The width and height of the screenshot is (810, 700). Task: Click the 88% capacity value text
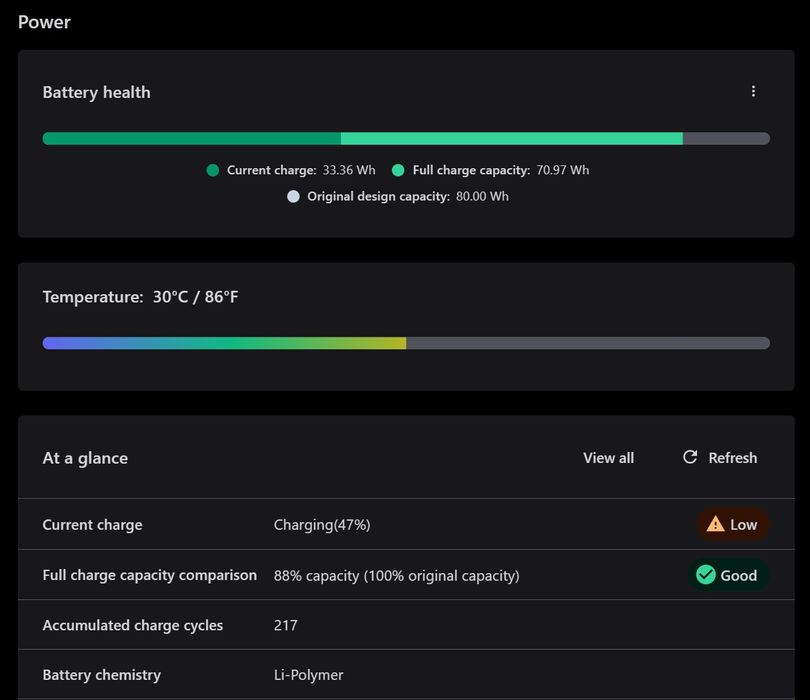click(x=396, y=575)
